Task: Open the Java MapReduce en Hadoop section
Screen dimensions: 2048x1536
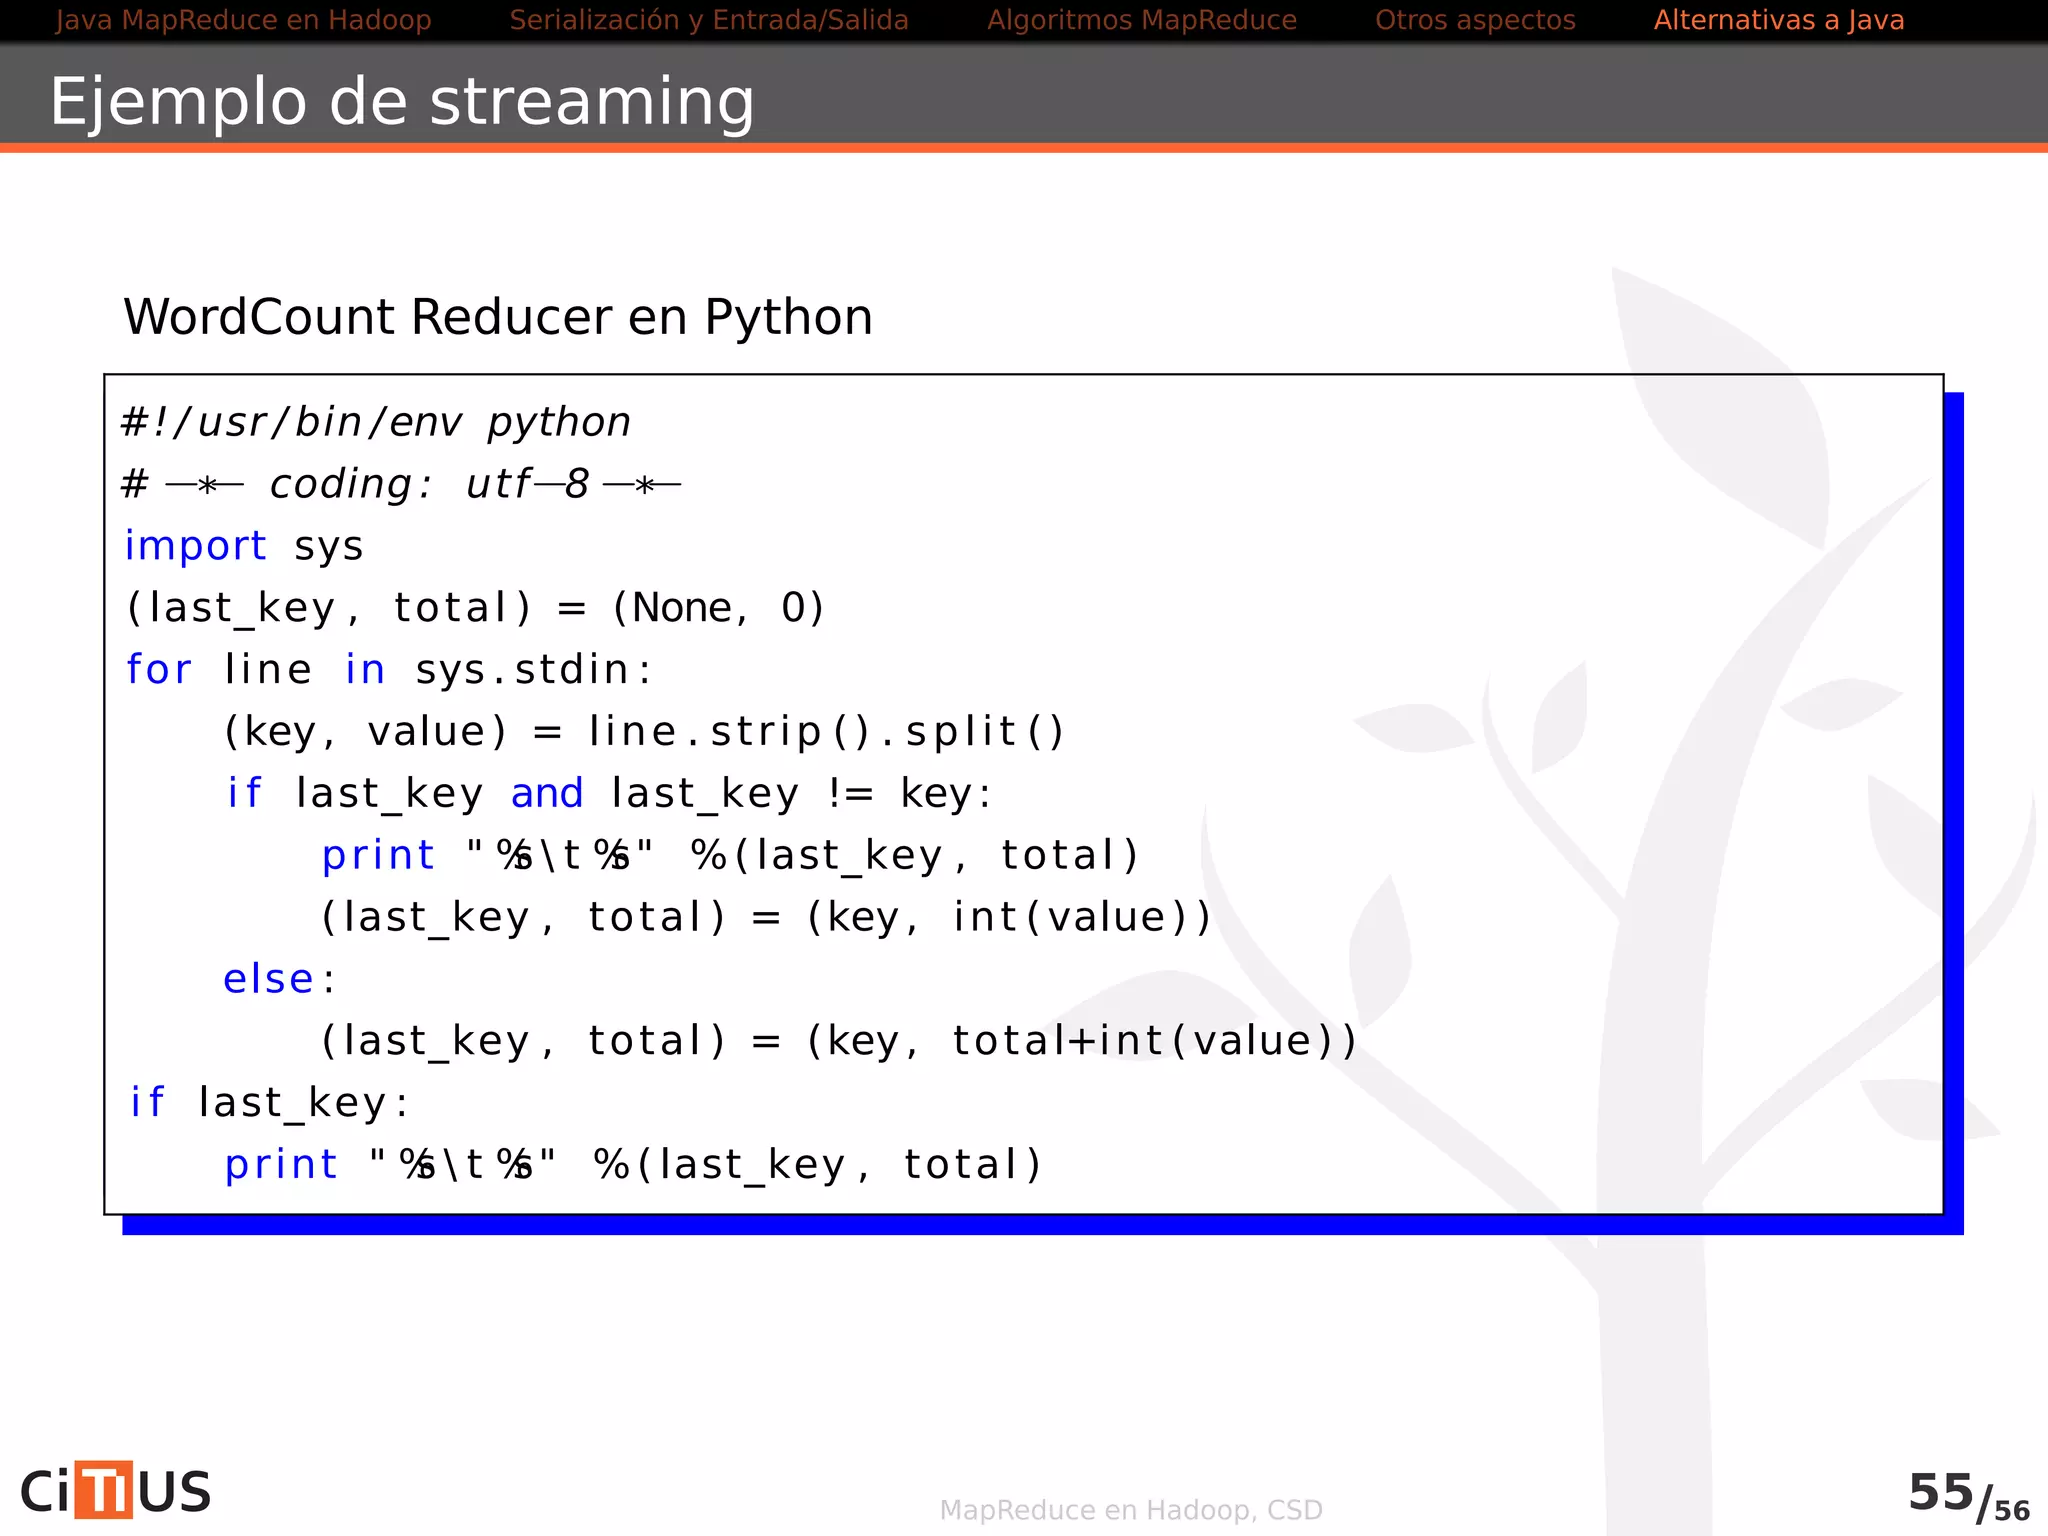Action: 243,20
